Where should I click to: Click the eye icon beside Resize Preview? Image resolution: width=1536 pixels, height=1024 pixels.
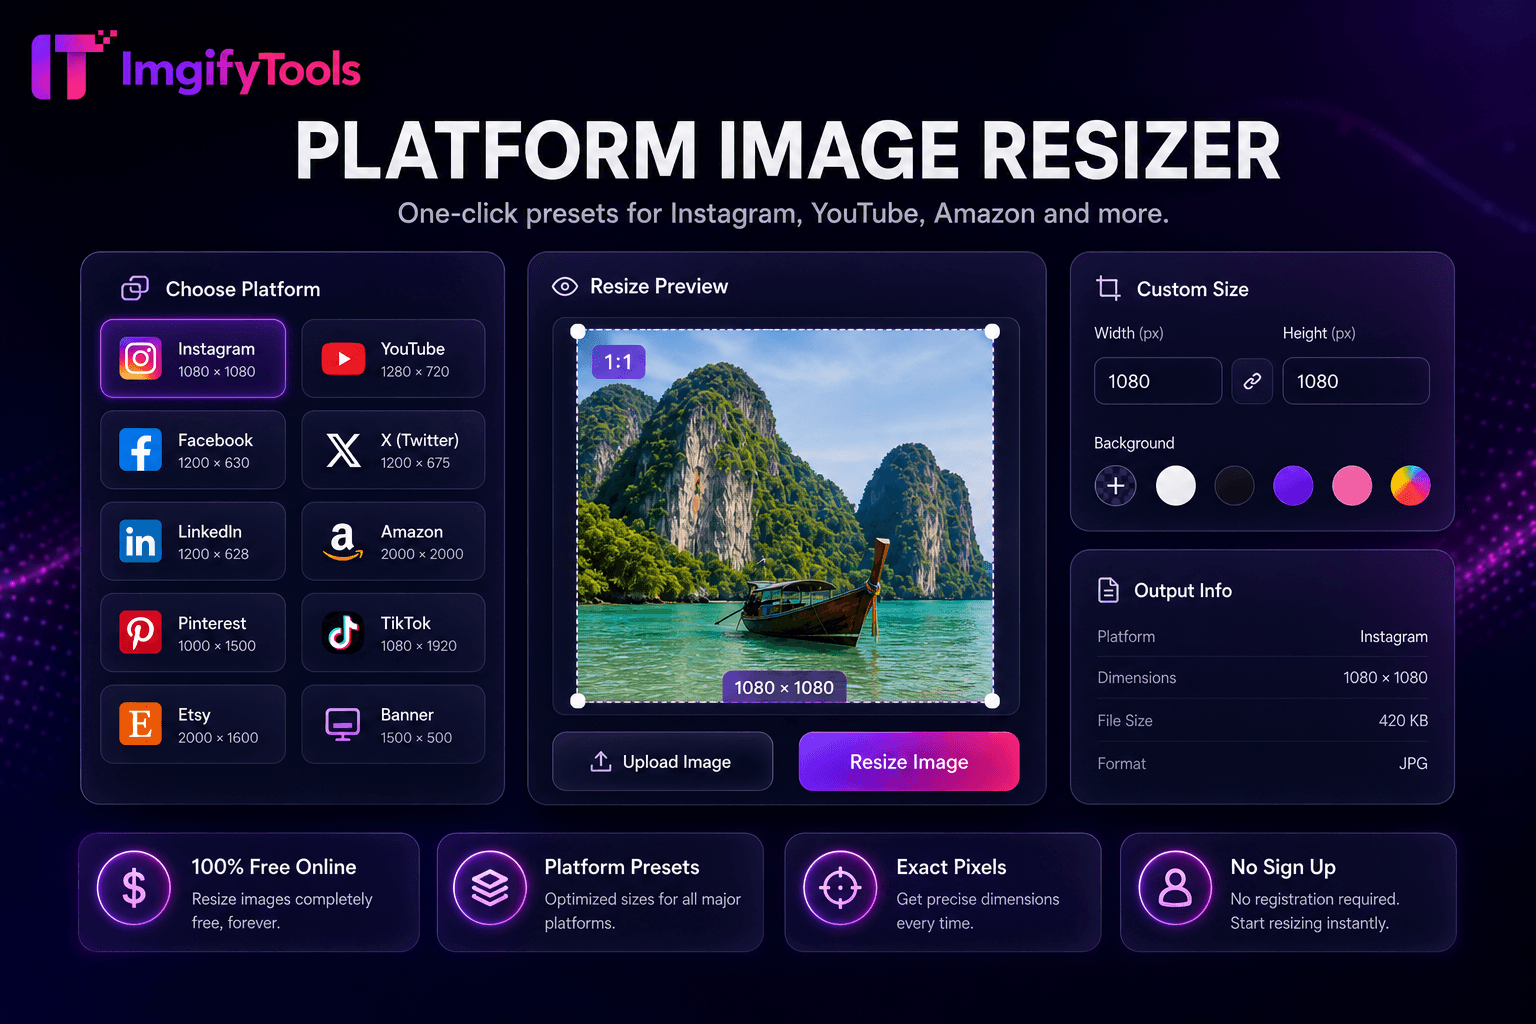coord(565,287)
